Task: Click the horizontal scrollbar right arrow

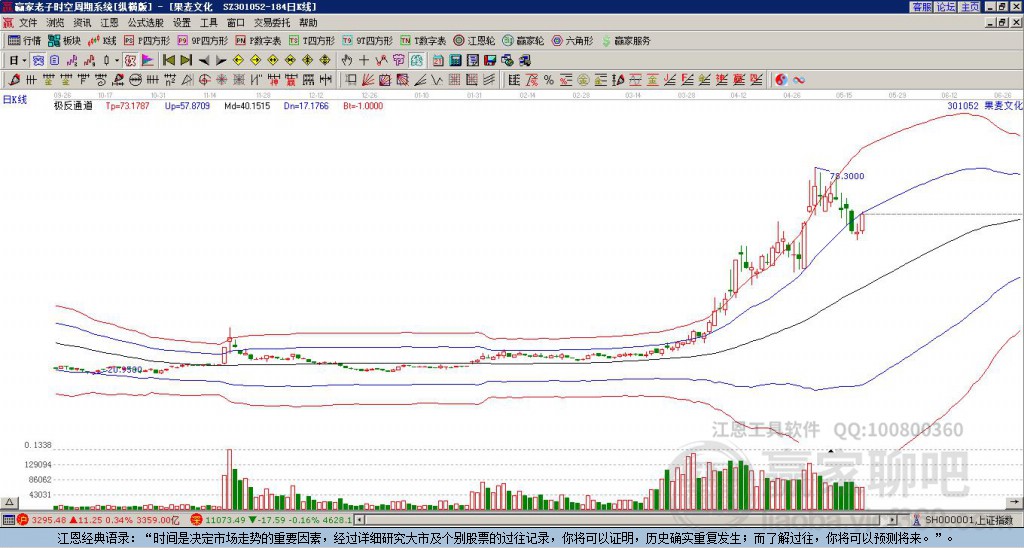Action: pyautogui.click(x=892, y=520)
